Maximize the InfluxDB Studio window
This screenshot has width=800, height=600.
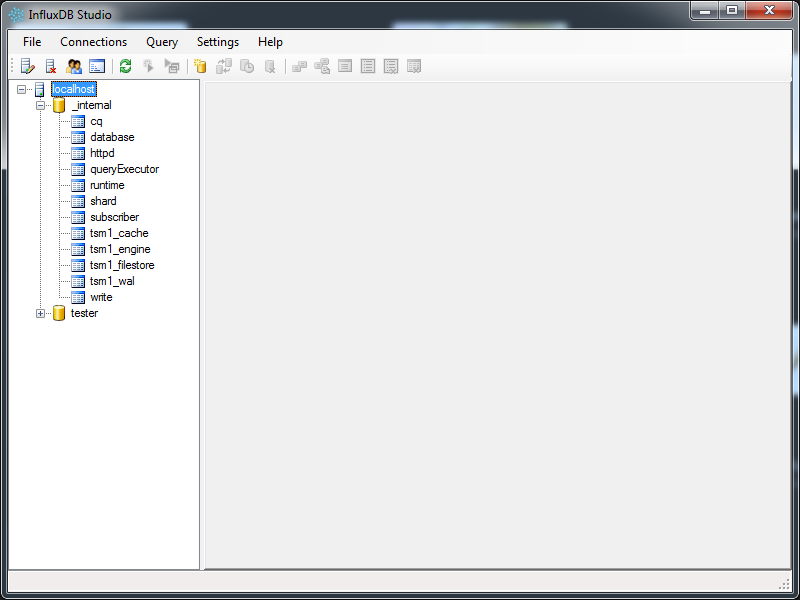pyautogui.click(x=732, y=11)
